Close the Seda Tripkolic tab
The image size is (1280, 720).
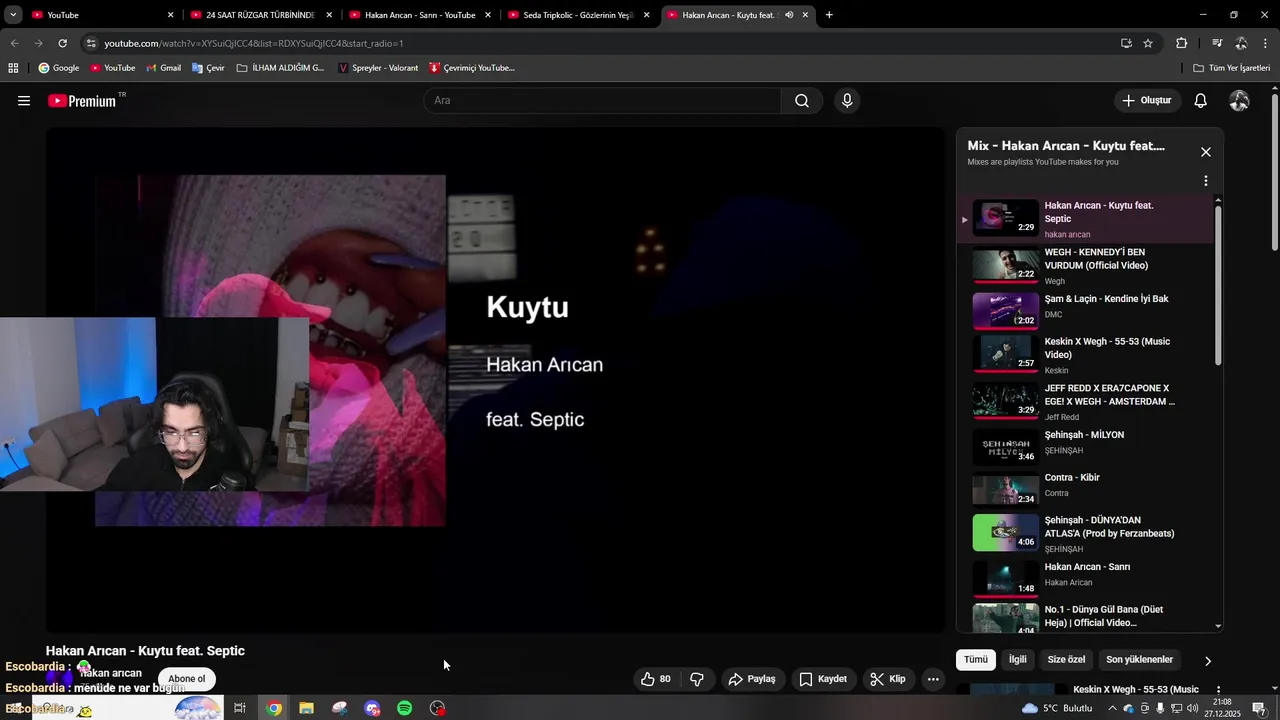tap(646, 15)
